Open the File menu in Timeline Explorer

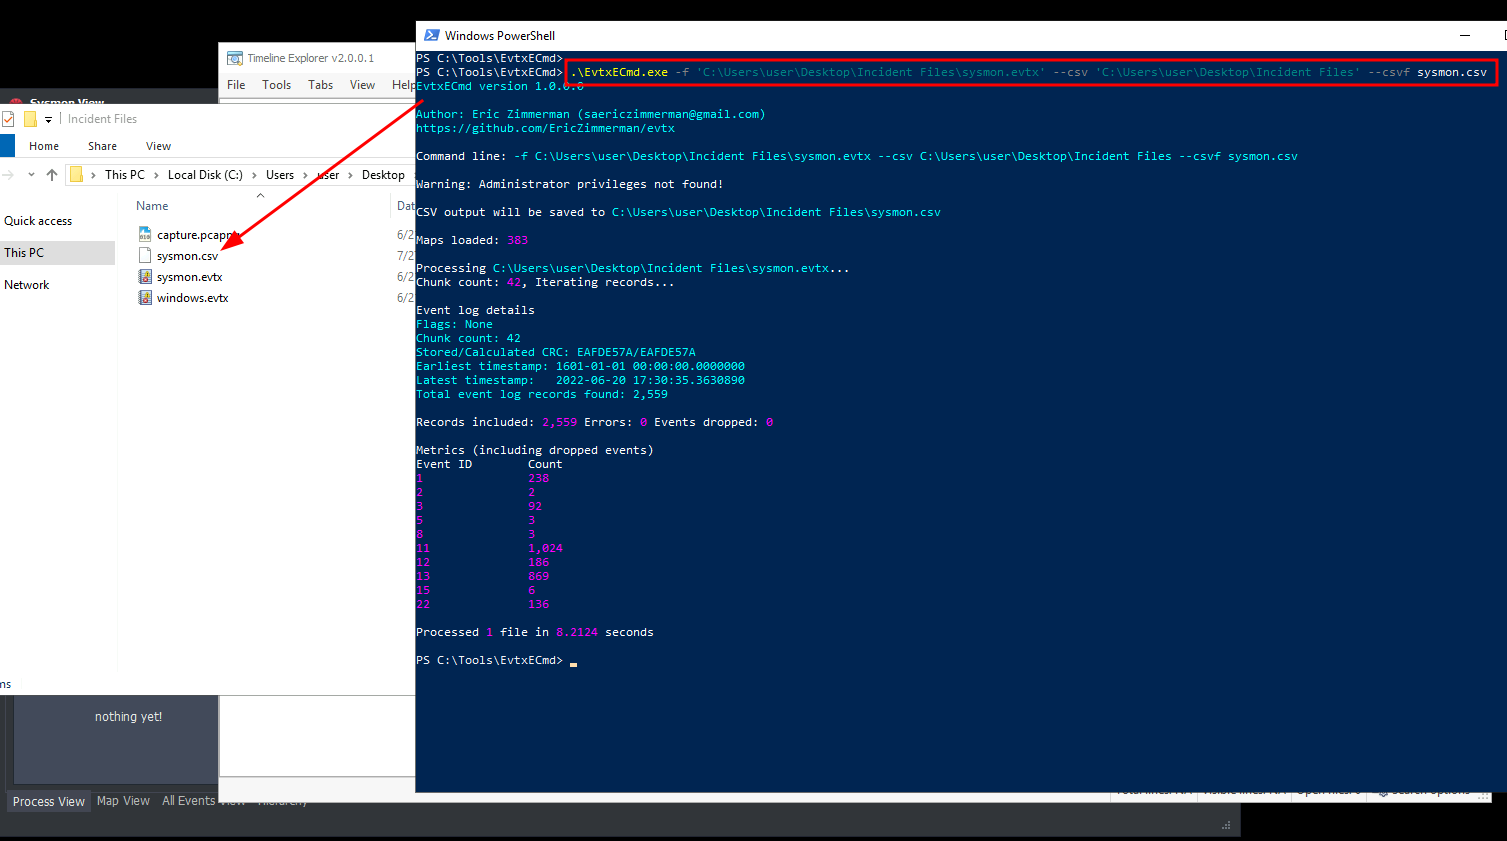coord(236,85)
